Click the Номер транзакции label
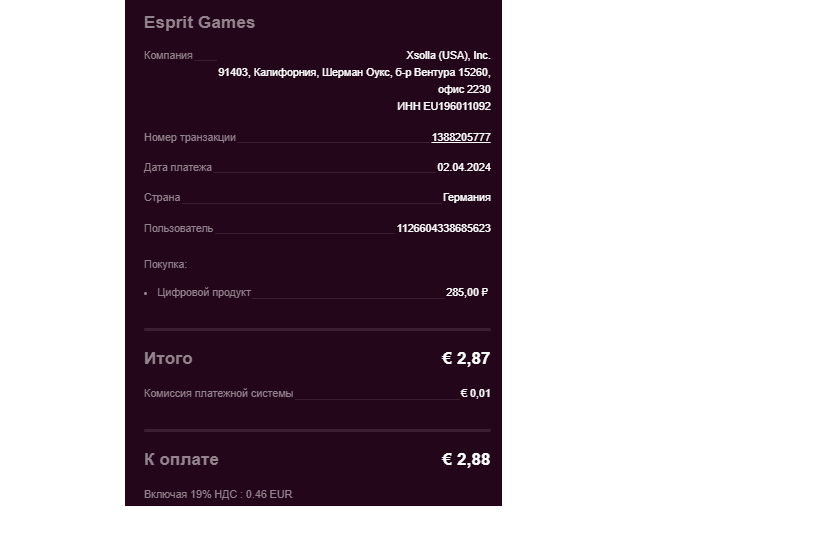Screen dimensions: 819x544 click(190, 137)
